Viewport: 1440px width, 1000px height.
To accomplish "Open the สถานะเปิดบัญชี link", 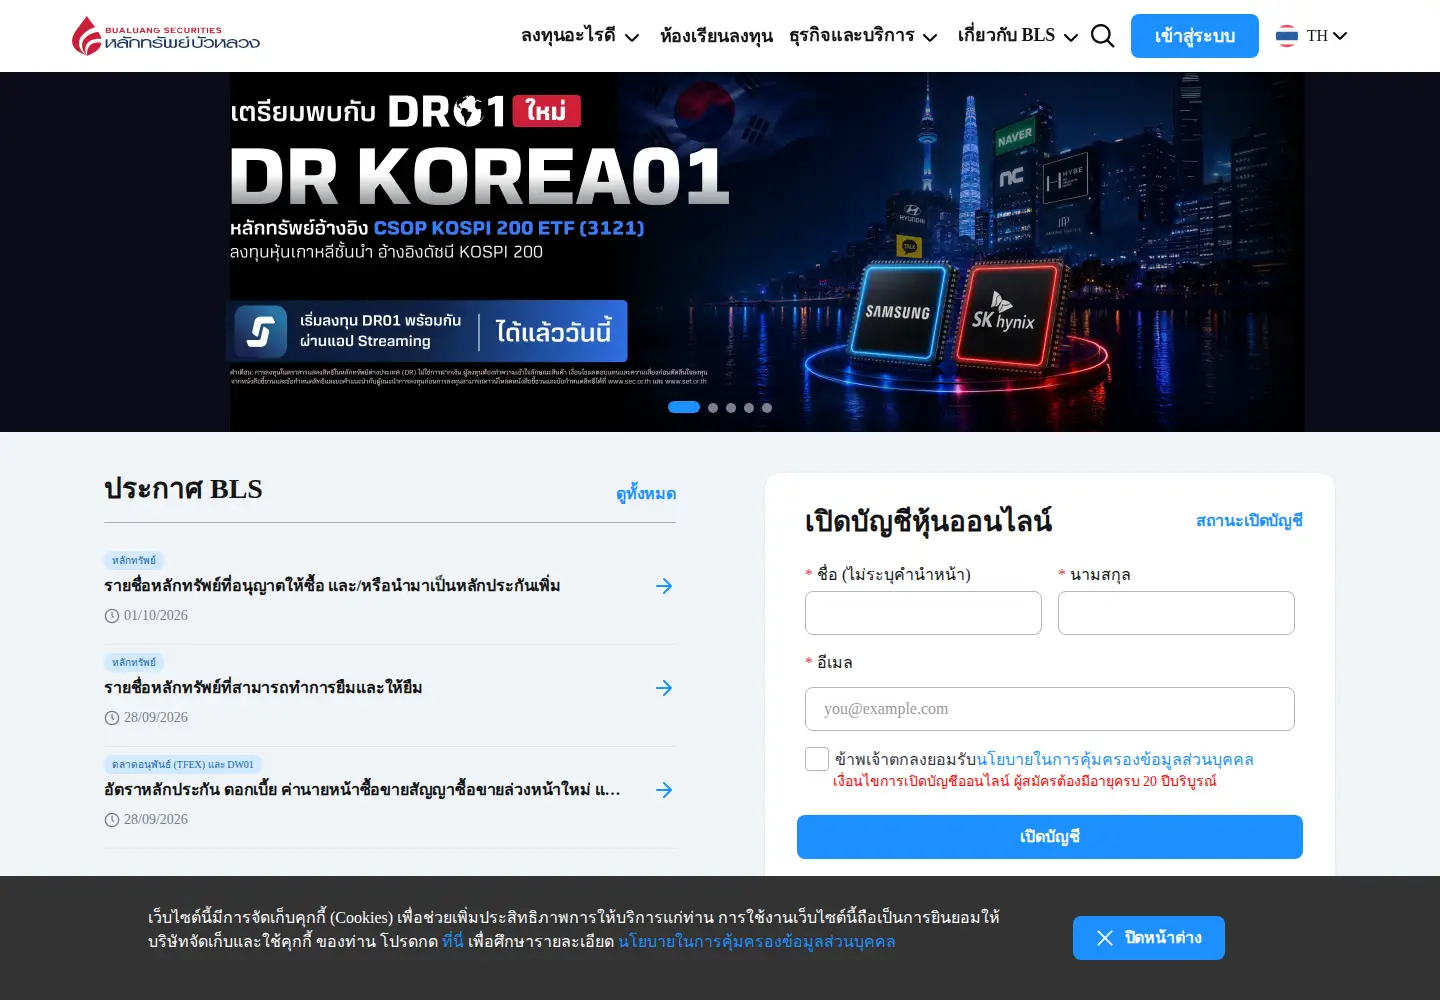I will [x=1249, y=520].
